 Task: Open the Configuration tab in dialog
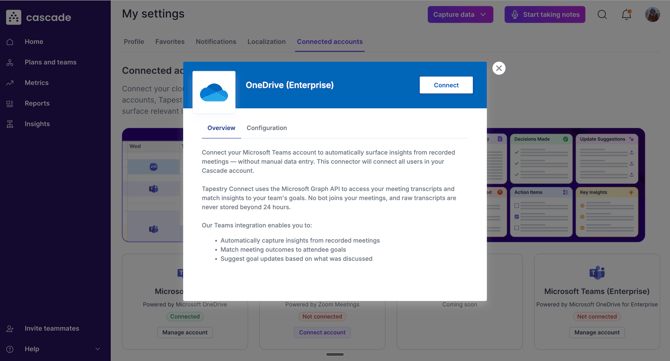267,128
